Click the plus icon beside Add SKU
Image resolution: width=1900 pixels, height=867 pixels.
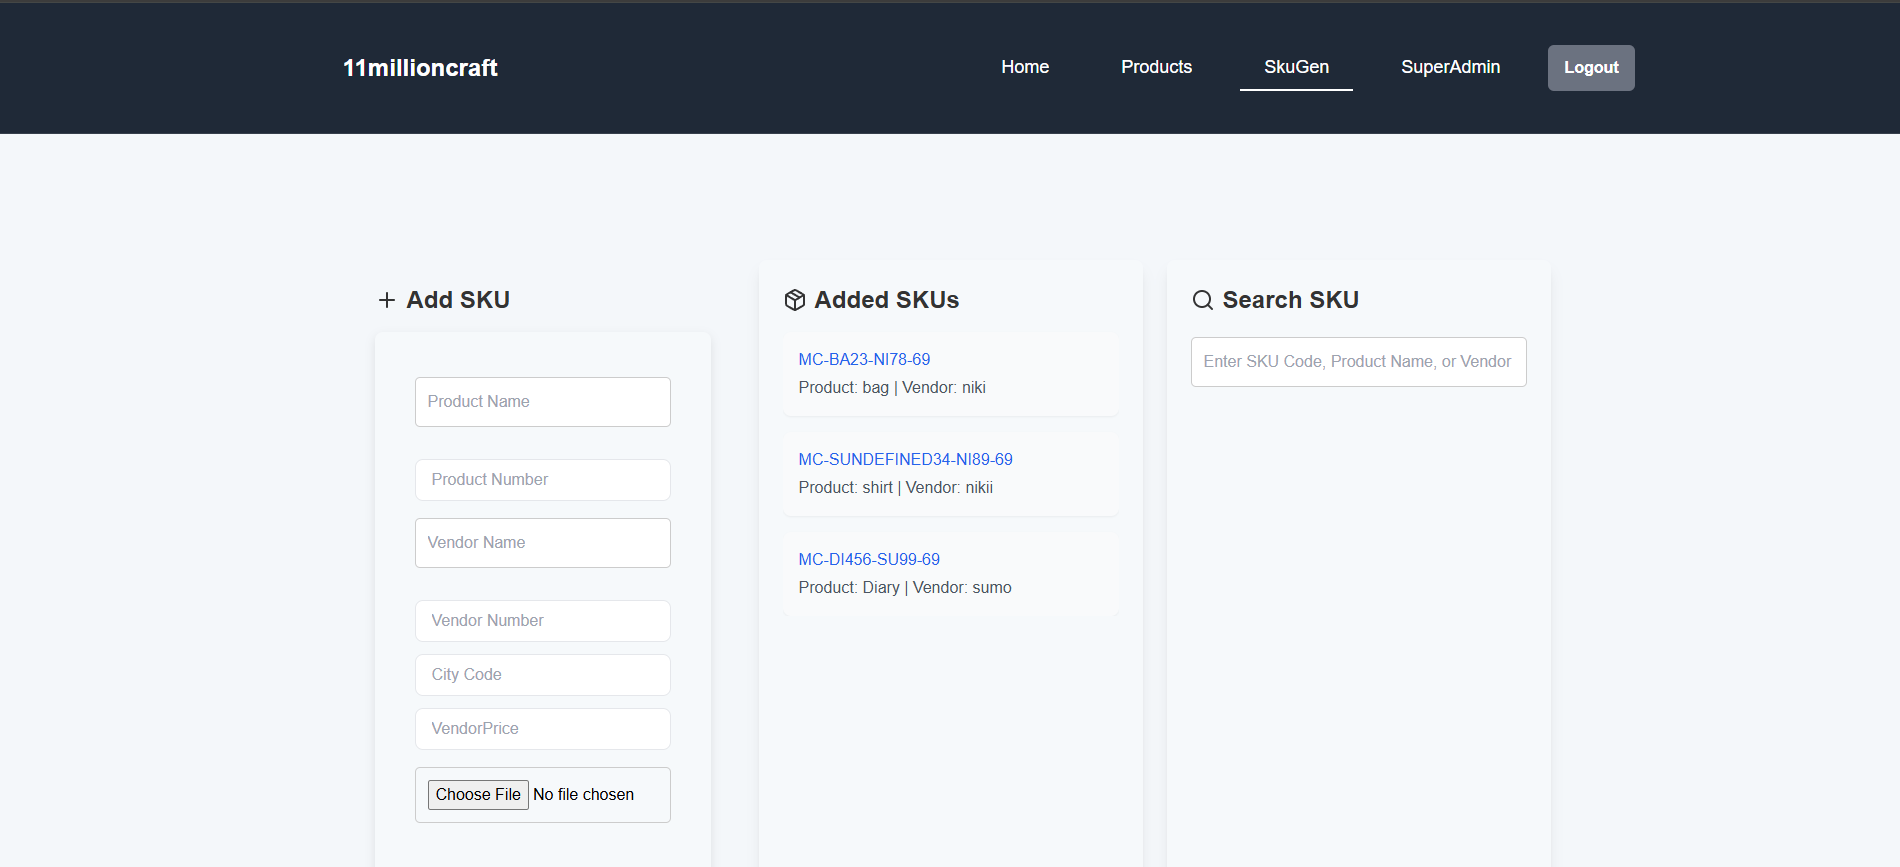(x=387, y=300)
